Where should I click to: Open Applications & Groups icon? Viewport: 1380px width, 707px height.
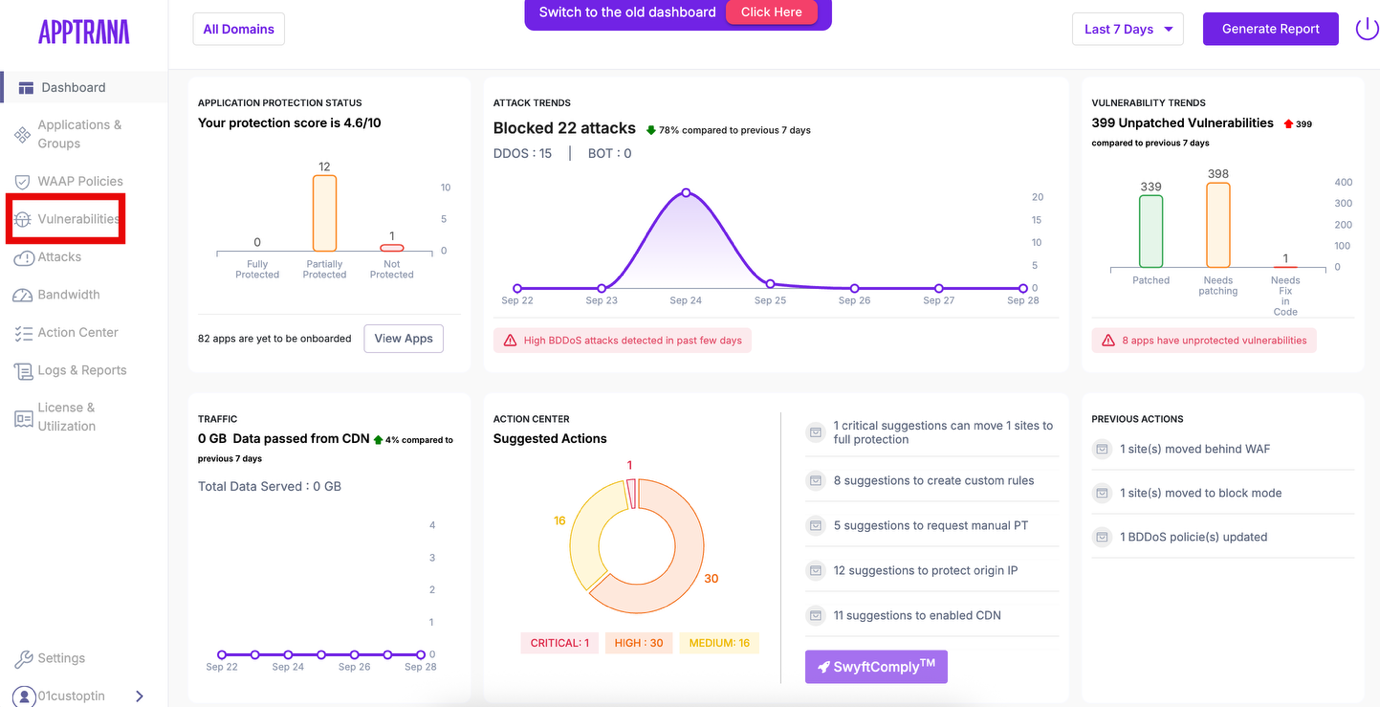click(x=22, y=134)
